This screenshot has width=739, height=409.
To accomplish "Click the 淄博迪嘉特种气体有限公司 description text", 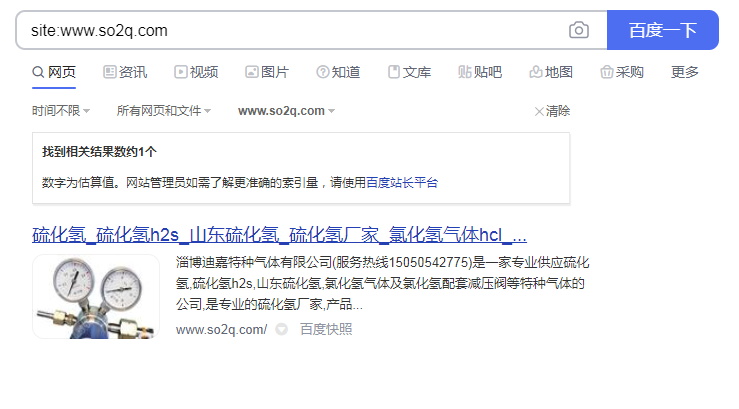I will pyautogui.click(x=383, y=283).
